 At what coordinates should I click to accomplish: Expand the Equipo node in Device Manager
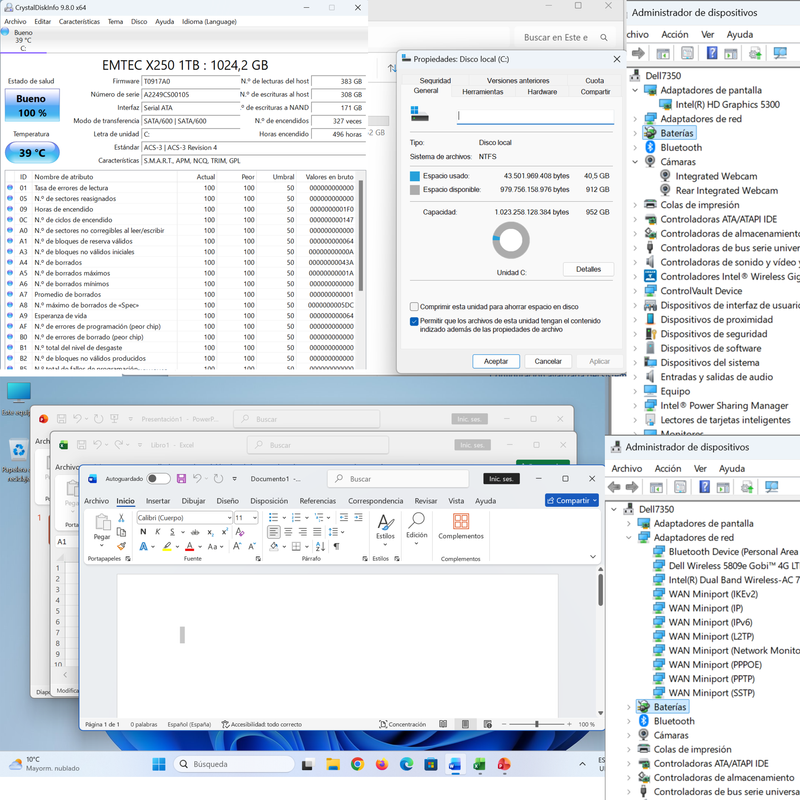pyautogui.click(x=635, y=391)
